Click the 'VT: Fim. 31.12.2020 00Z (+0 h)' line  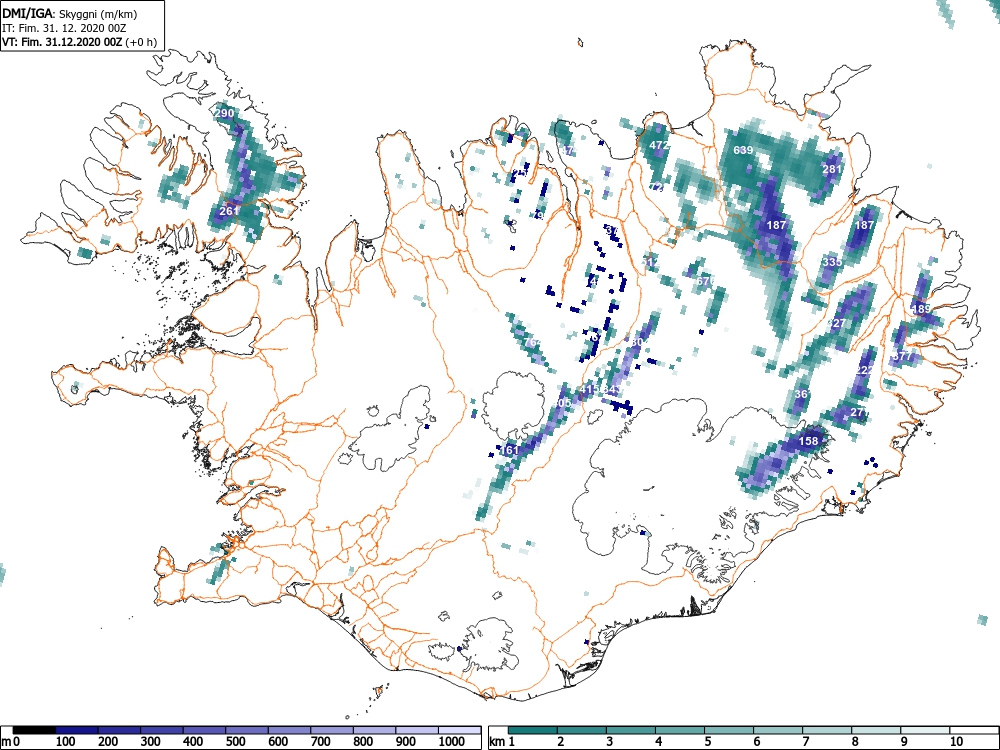click(79, 42)
